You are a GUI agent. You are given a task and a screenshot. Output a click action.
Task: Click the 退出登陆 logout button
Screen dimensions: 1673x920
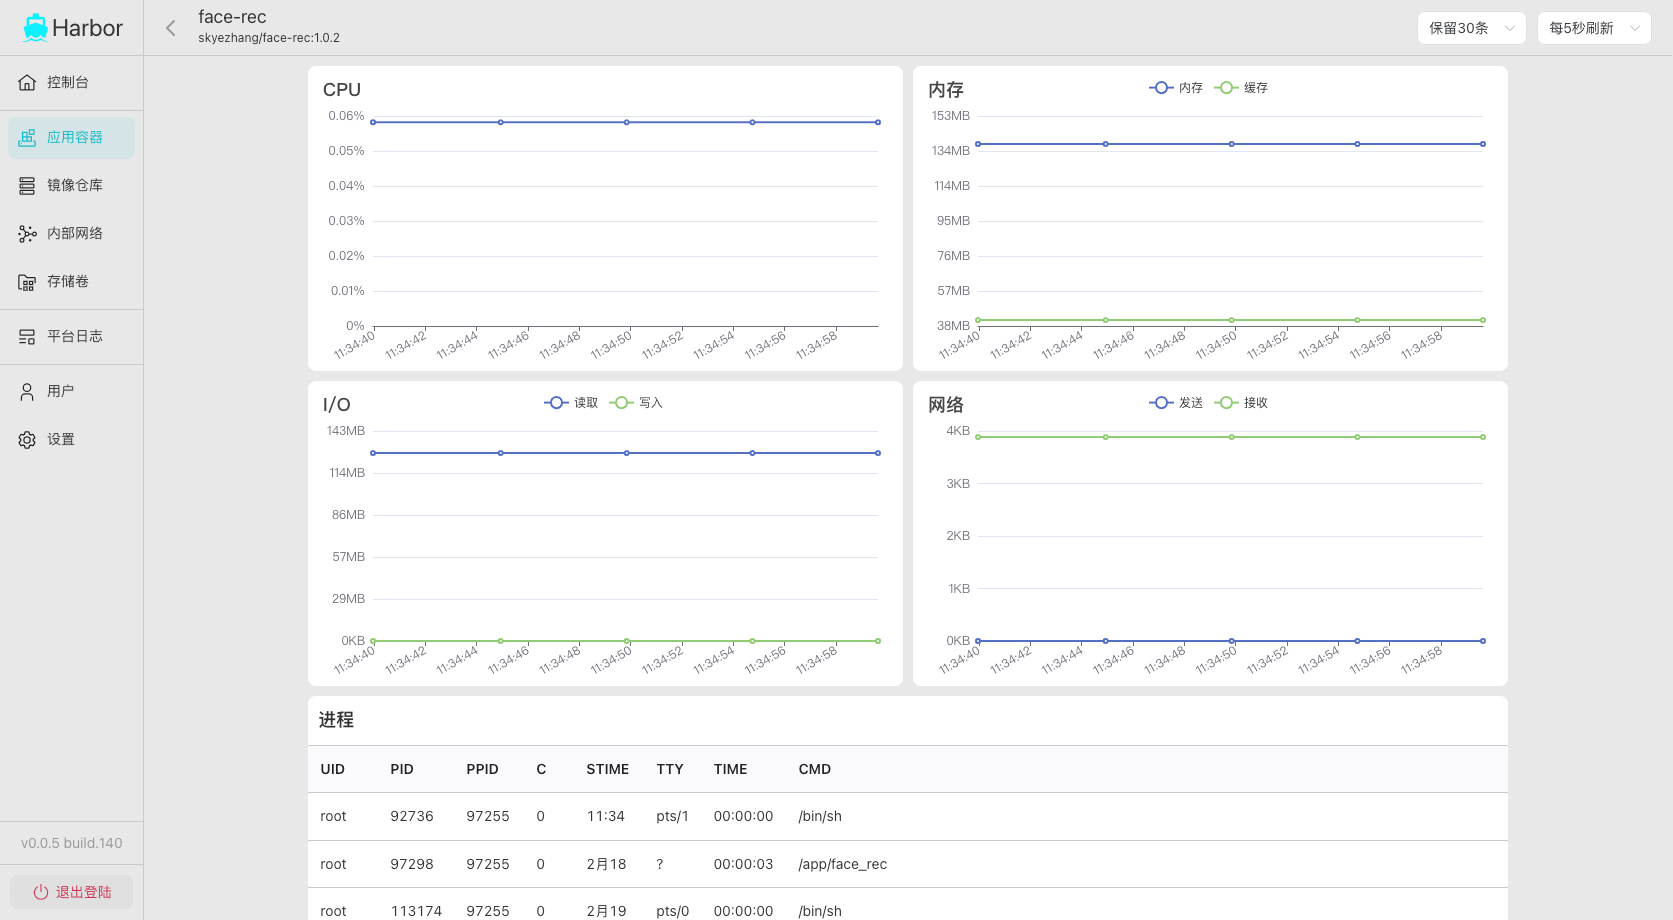(x=71, y=892)
